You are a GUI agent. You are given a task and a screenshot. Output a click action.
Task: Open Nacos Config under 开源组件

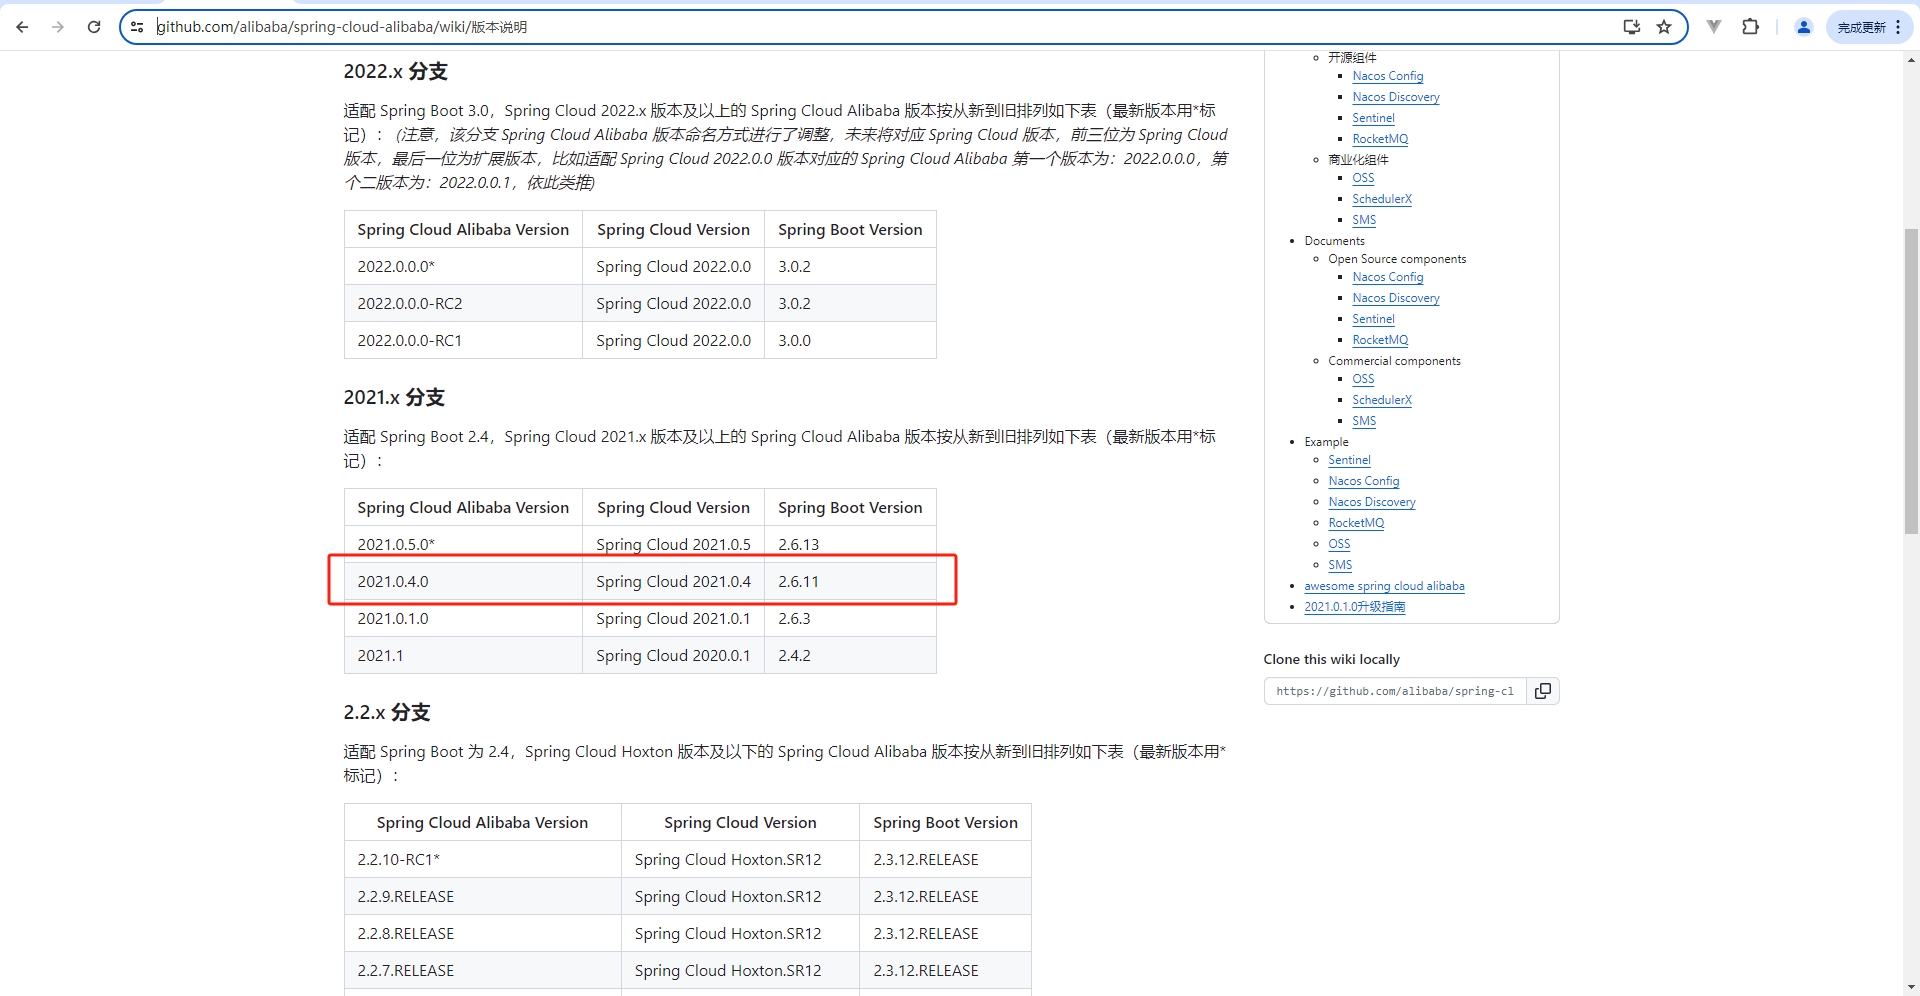pos(1387,76)
